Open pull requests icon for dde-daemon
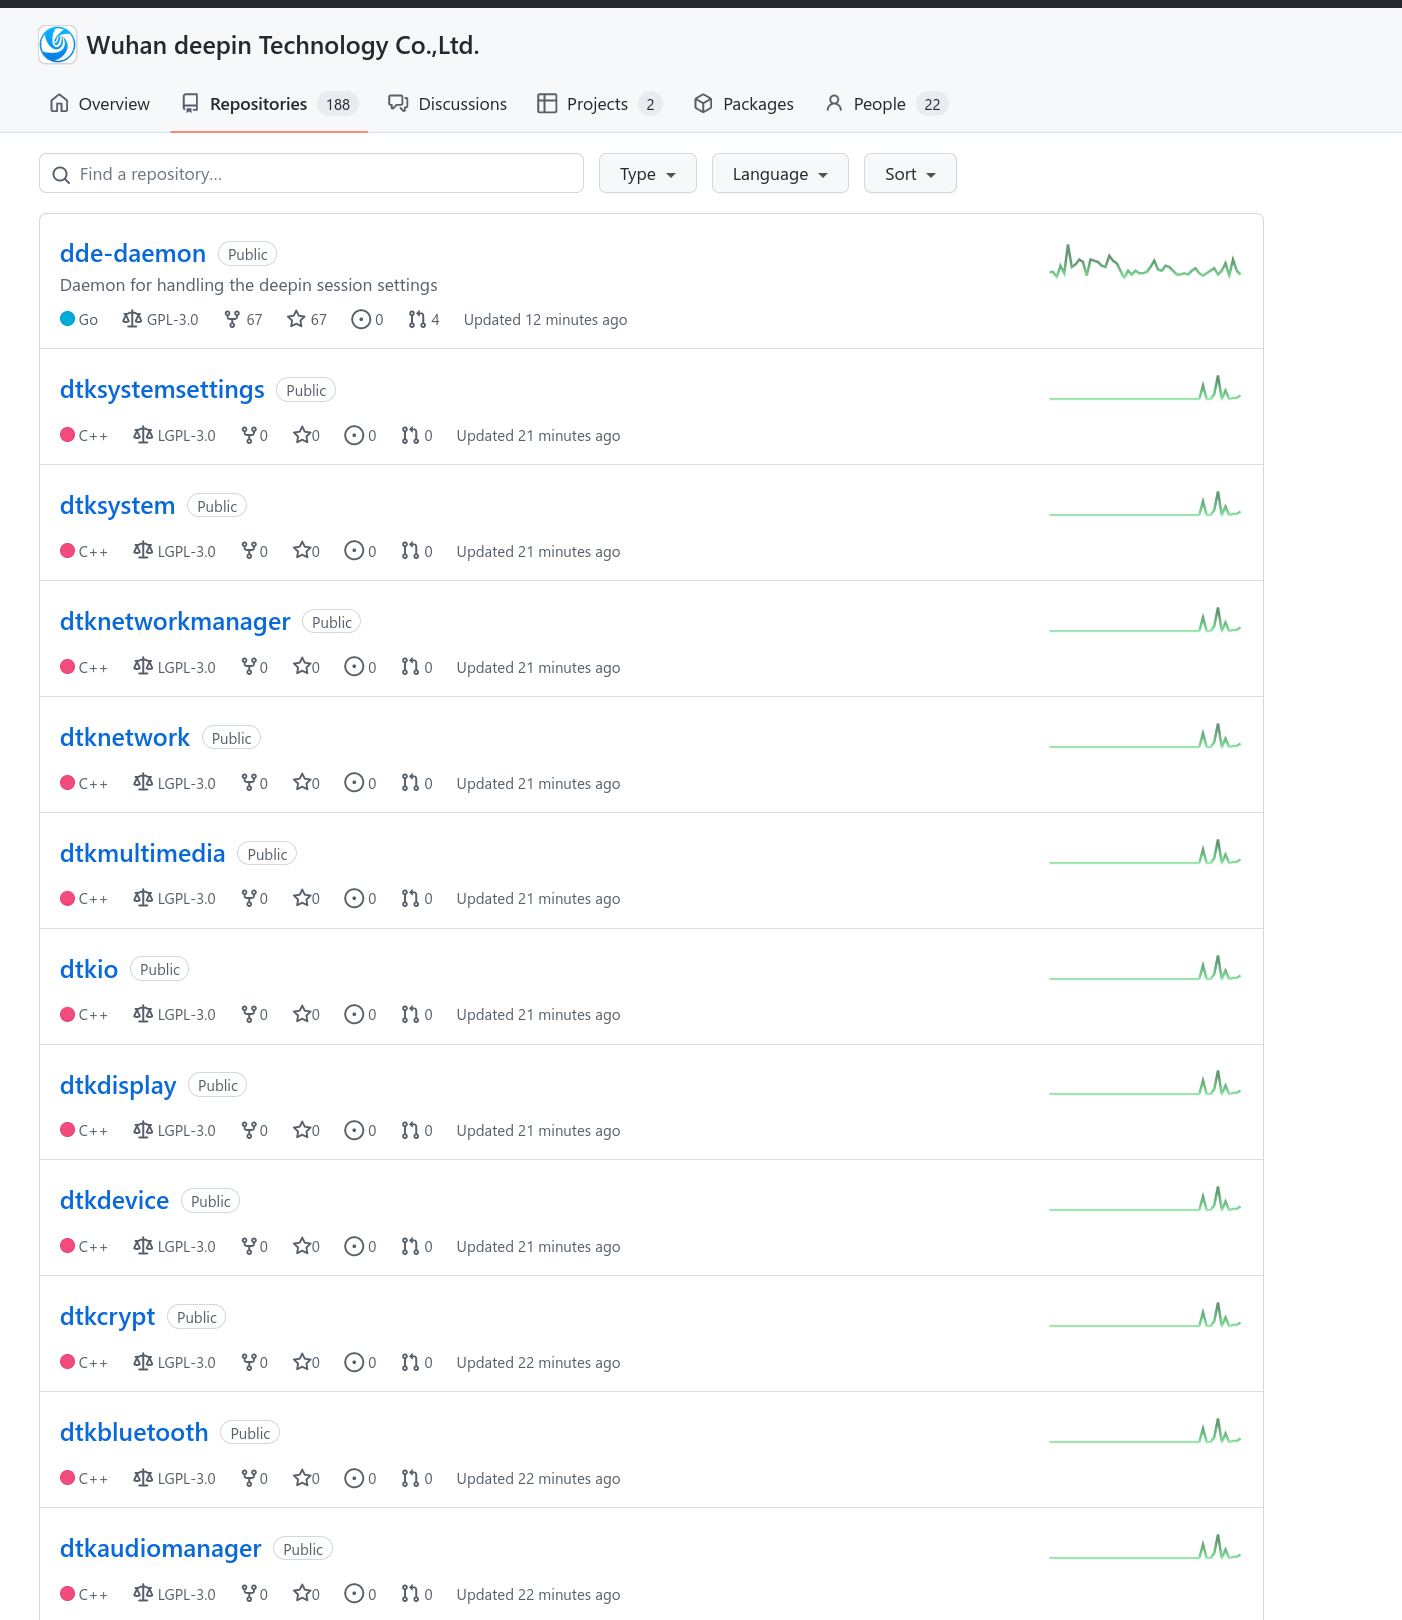 click(417, 319)
